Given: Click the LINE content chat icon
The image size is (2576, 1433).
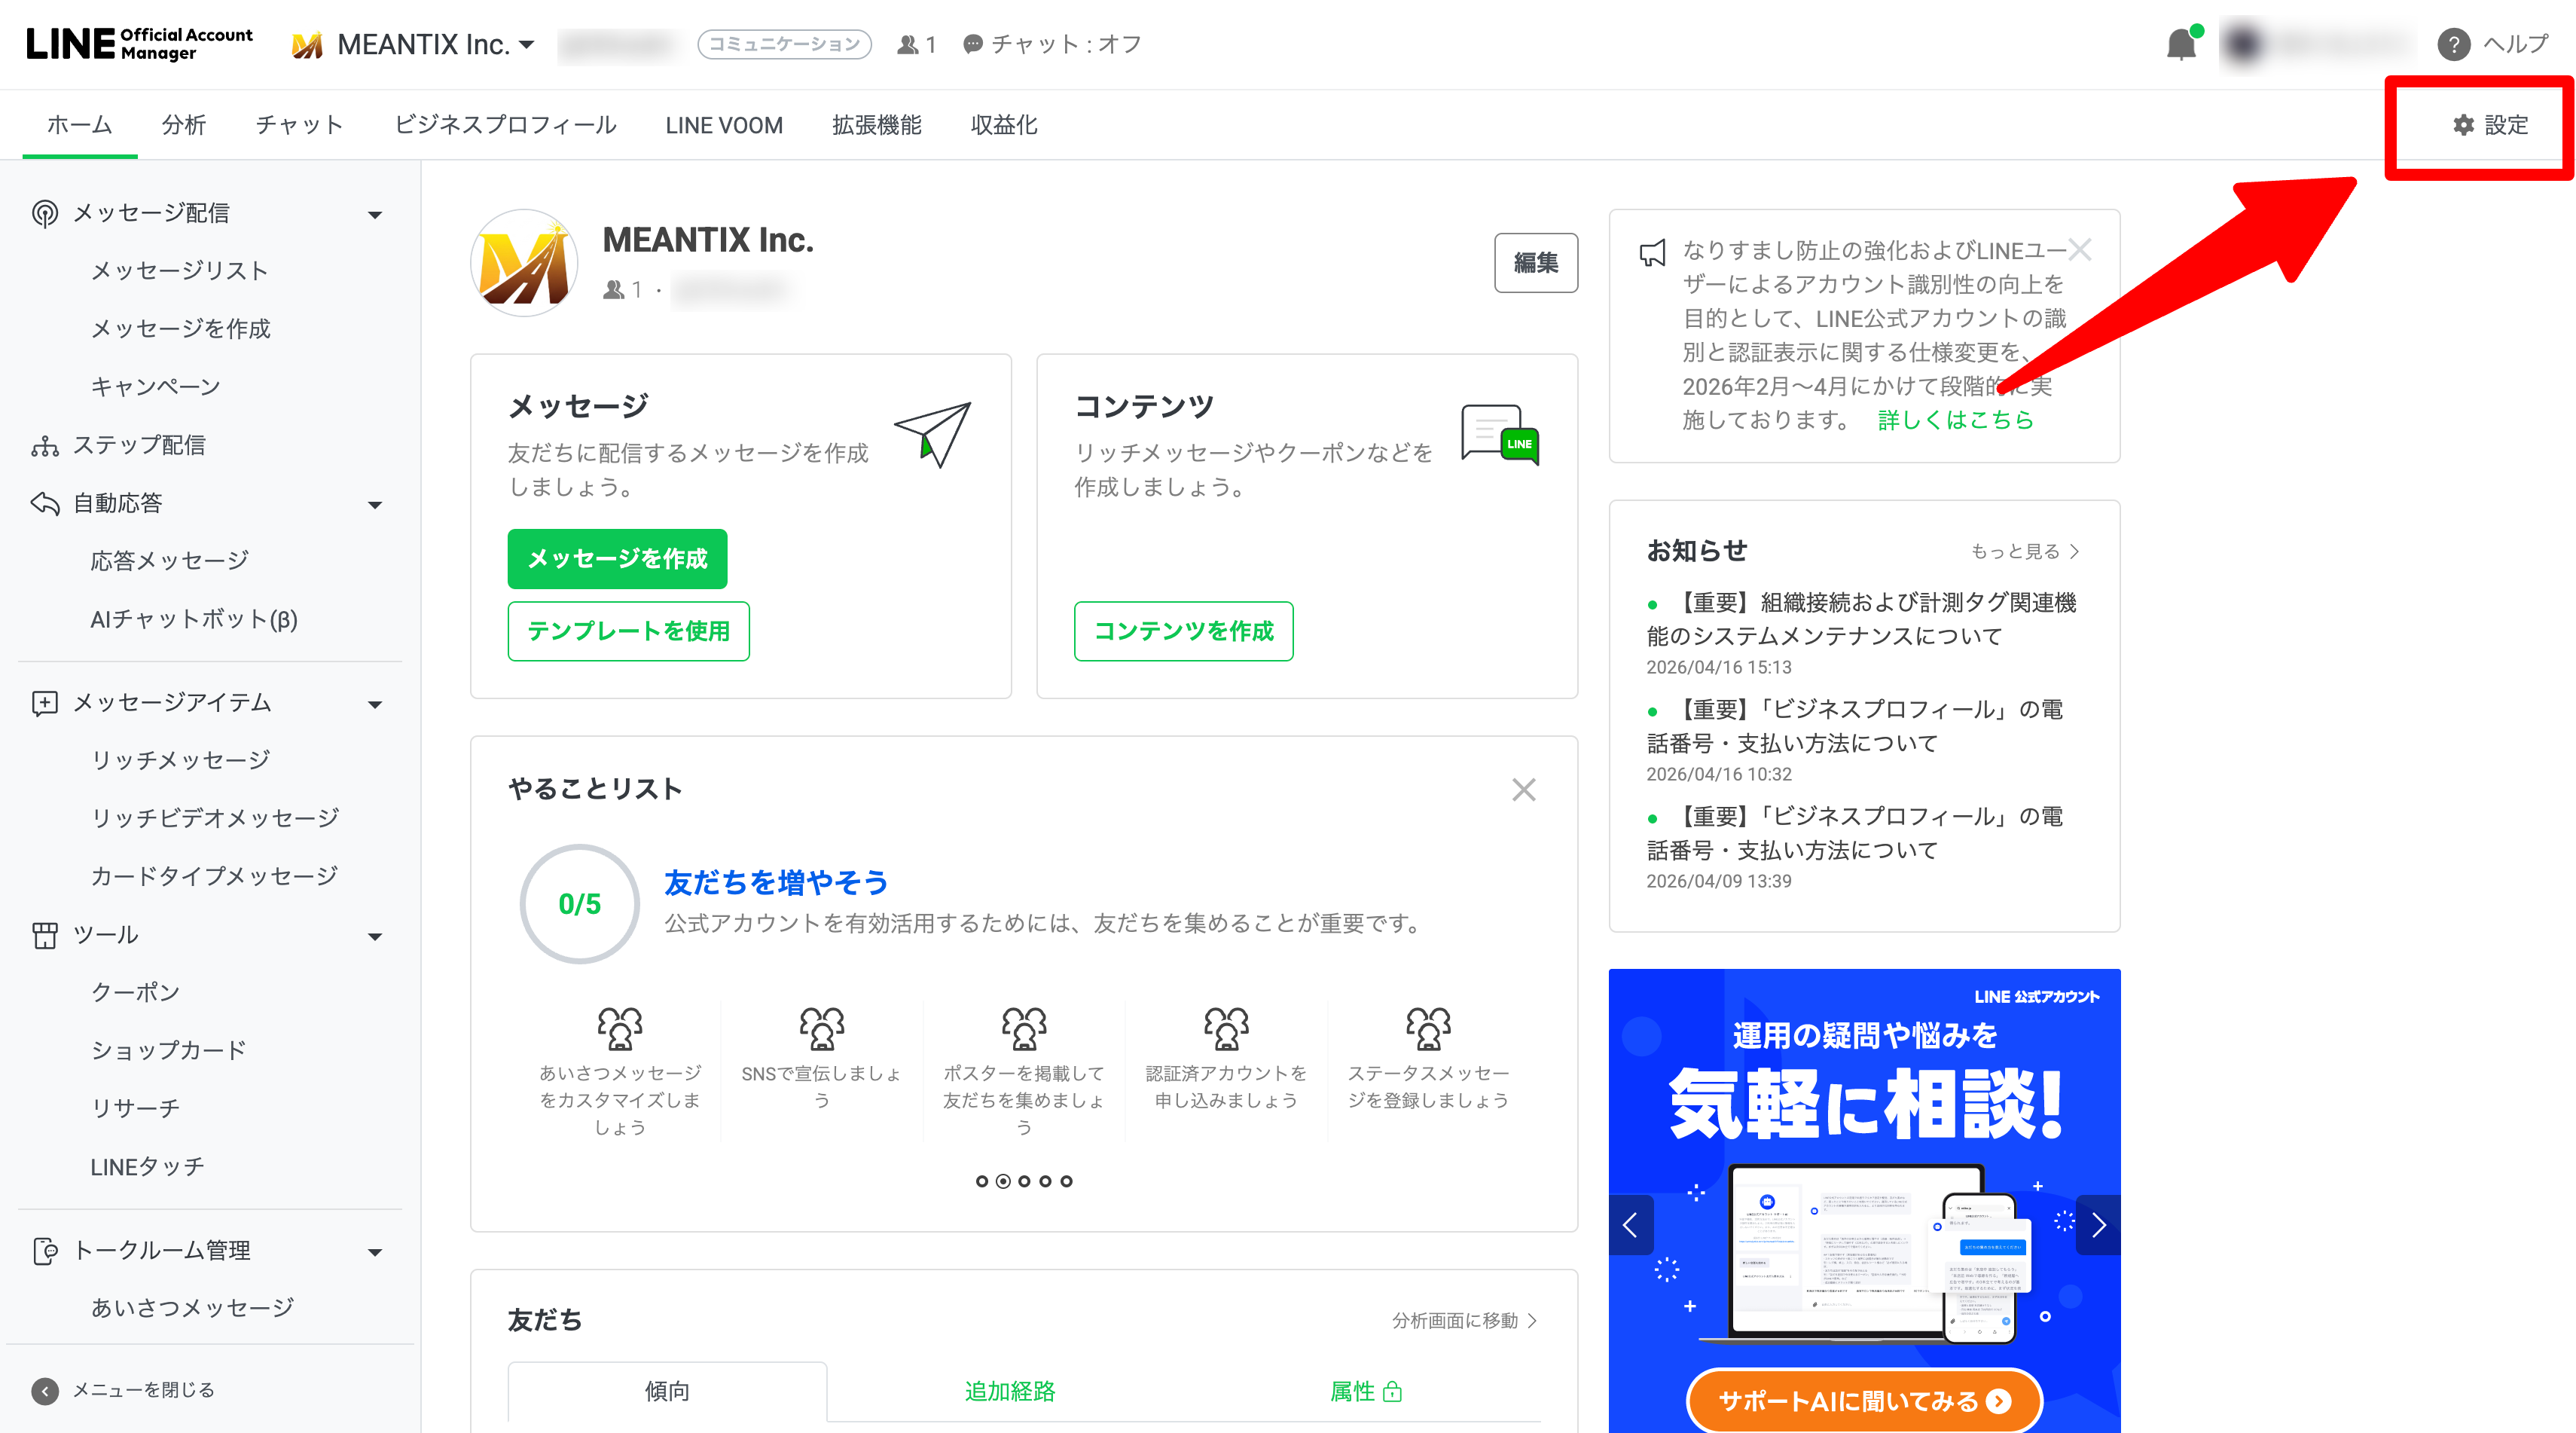Looking at the screenshot, I should tap(1499, 435).
